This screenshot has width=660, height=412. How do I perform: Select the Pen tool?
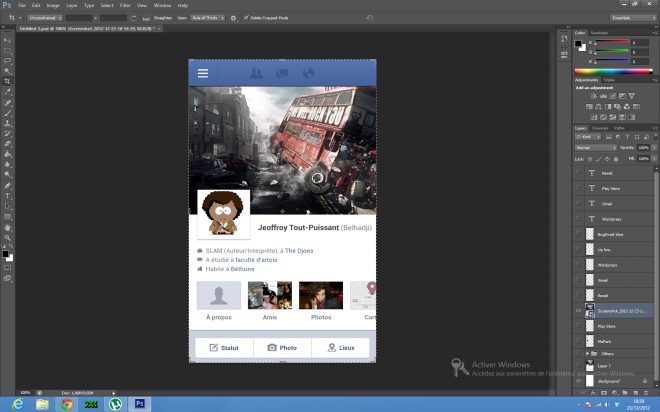(8, 186)
